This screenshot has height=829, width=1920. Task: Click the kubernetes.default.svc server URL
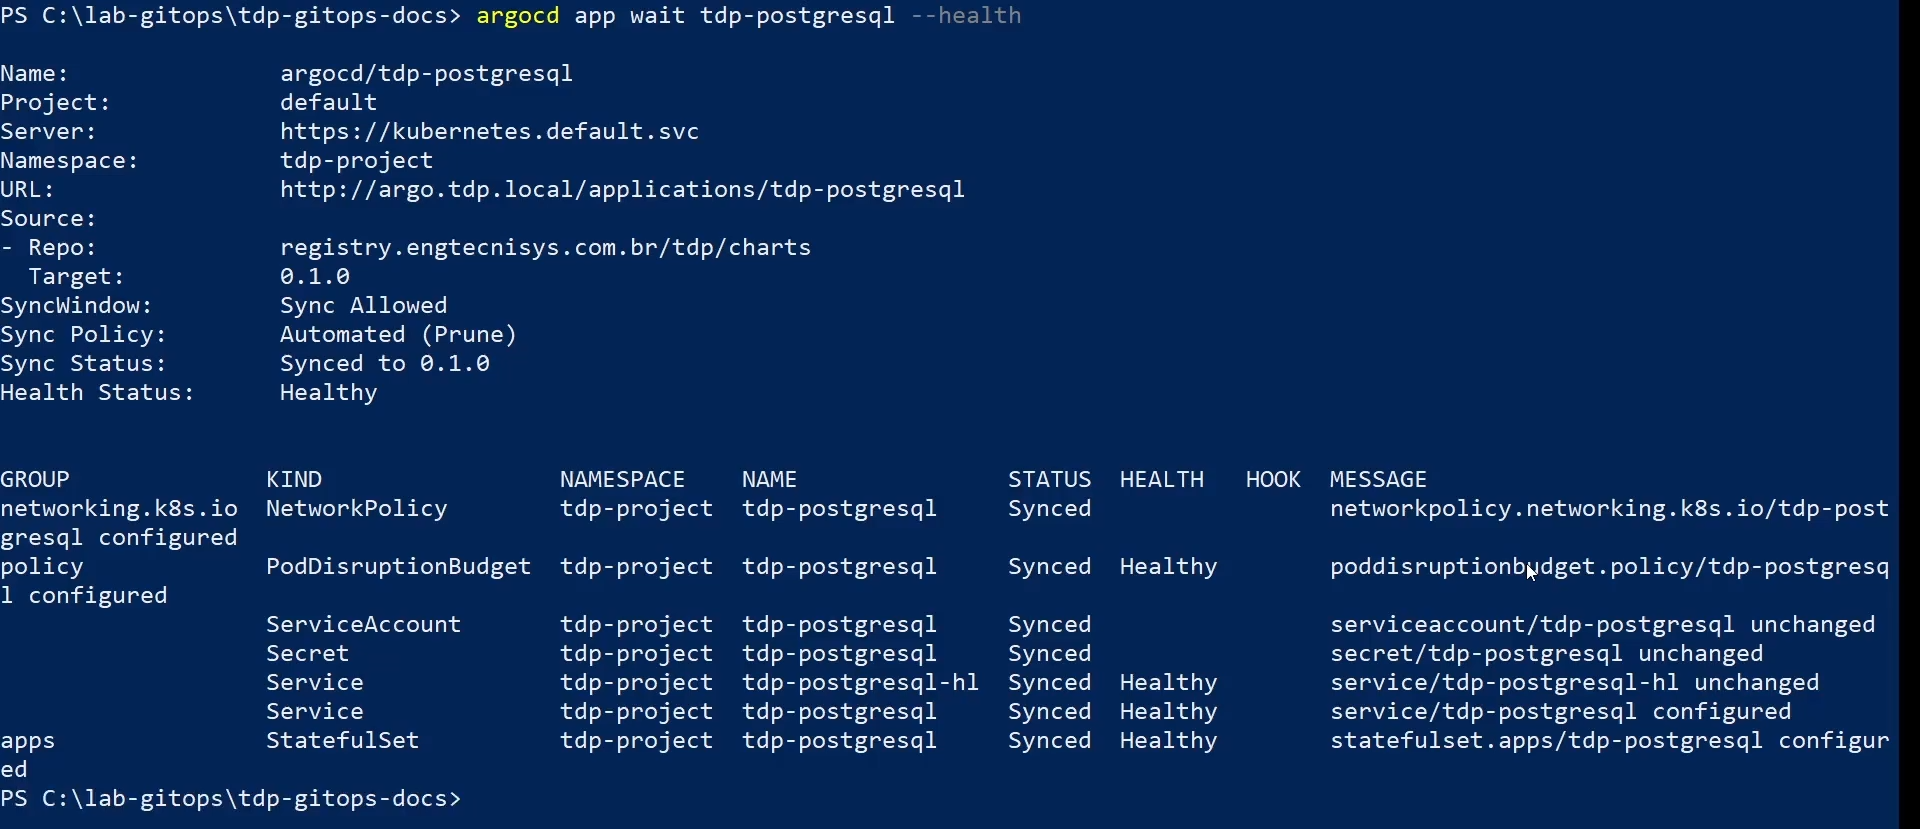tap(489, 131)
